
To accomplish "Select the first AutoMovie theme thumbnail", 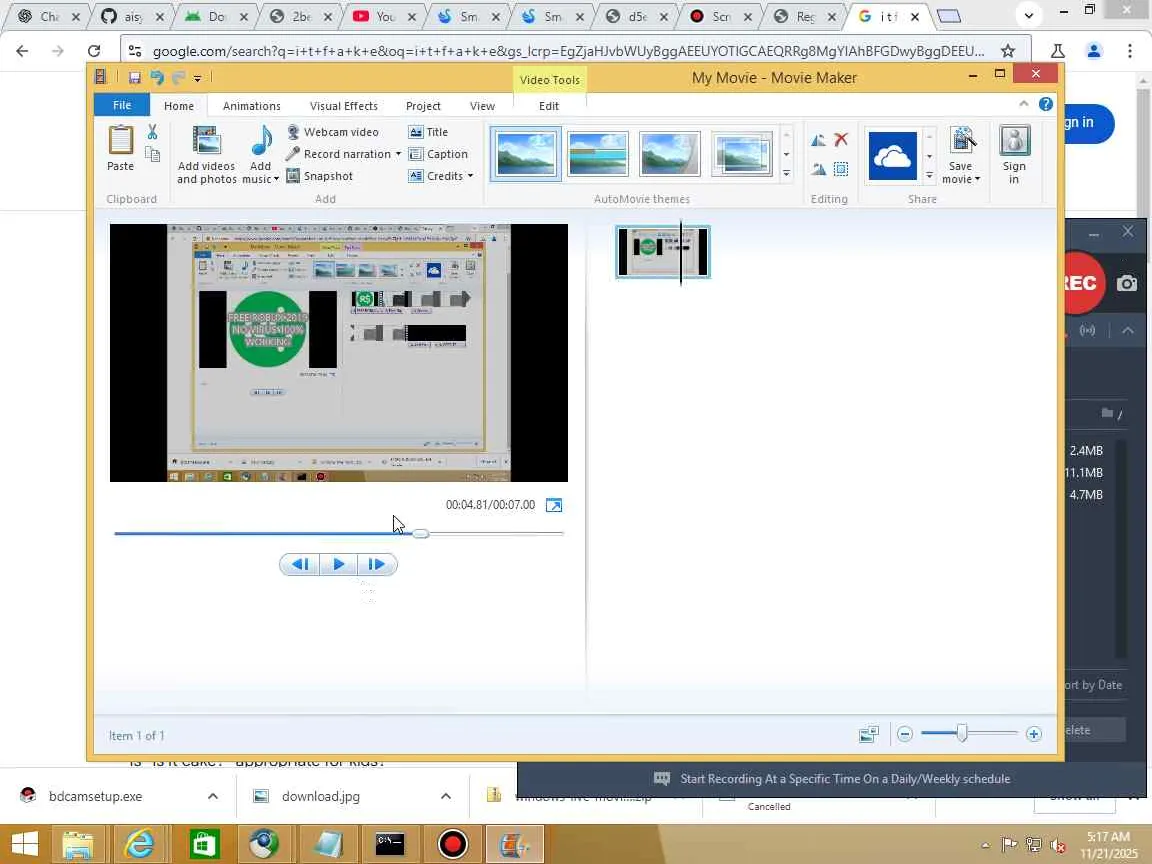I will pos(525,154).
